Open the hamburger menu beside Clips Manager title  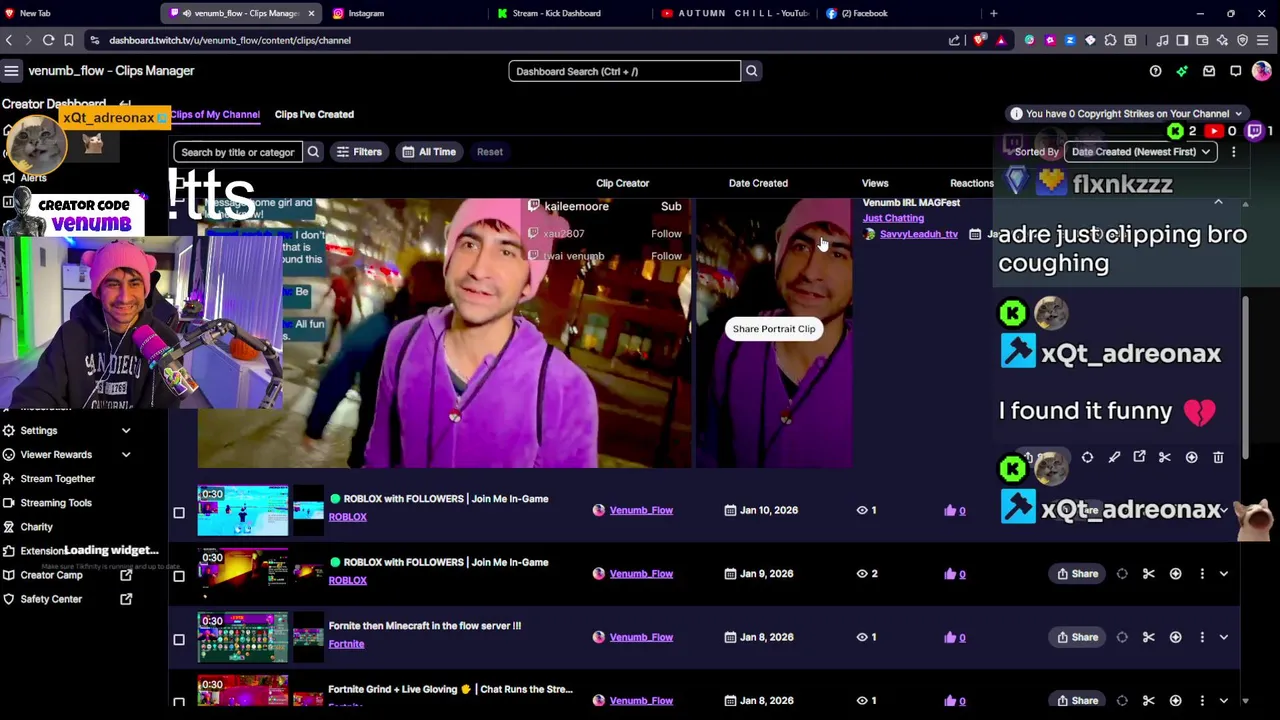coord(11,71)
